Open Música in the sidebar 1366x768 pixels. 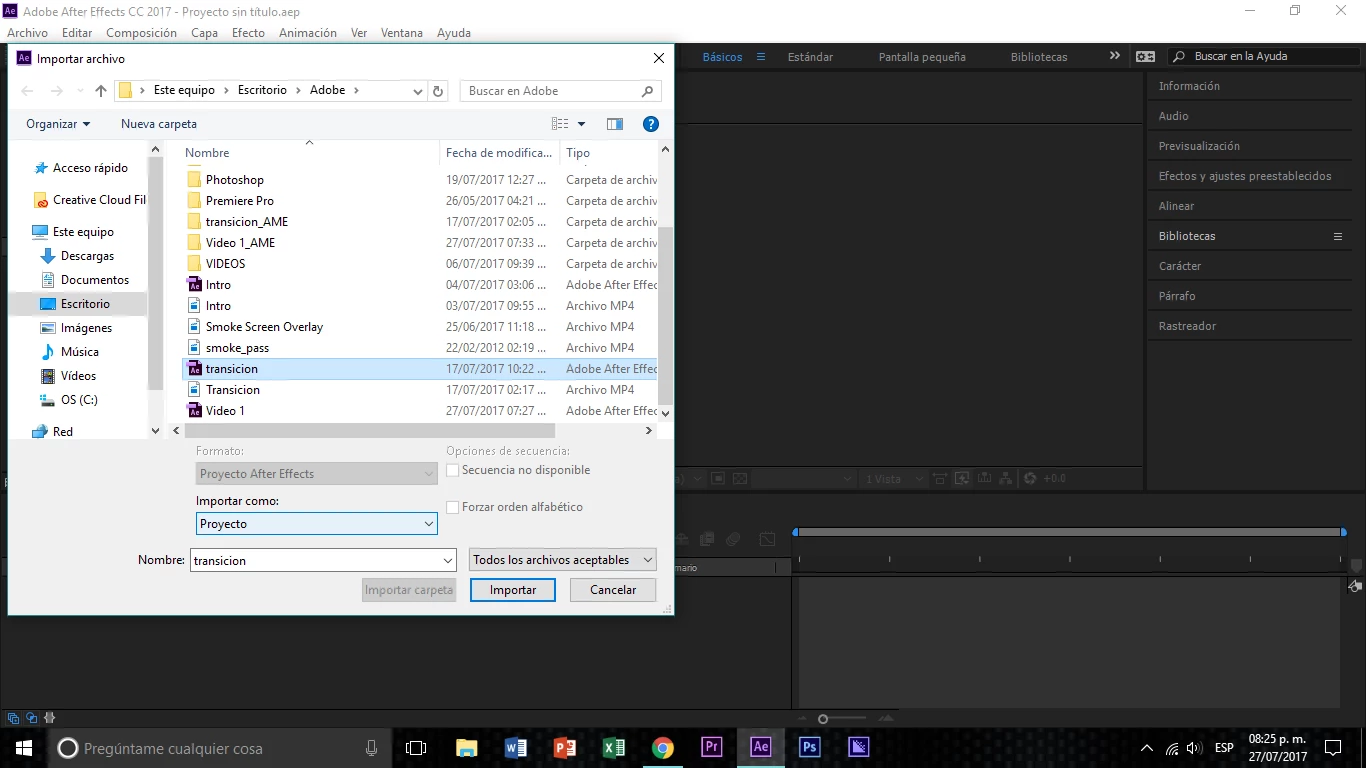pyautogui.click(x=79, y=352)
